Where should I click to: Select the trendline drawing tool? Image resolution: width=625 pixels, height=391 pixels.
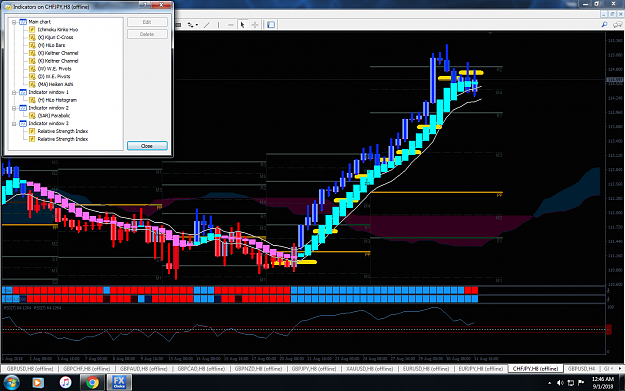pyautogui.click(x=206, y=25)
